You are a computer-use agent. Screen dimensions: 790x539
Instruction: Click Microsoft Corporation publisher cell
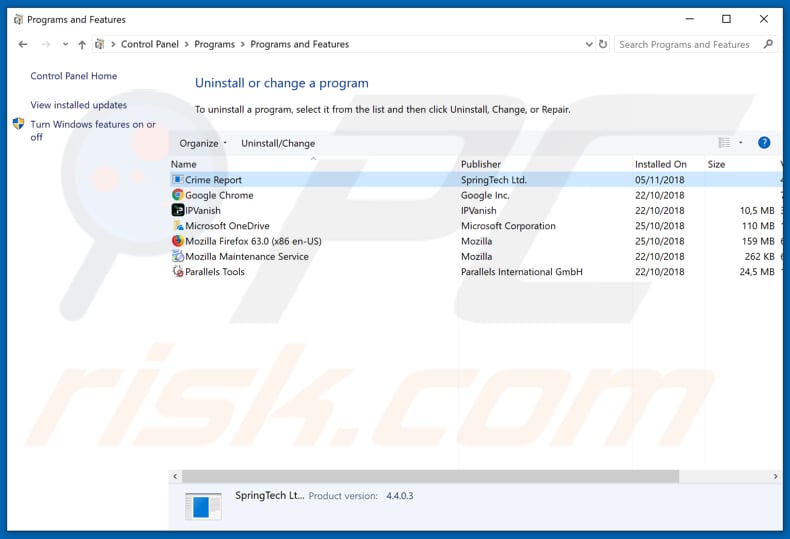click(508, 226)
